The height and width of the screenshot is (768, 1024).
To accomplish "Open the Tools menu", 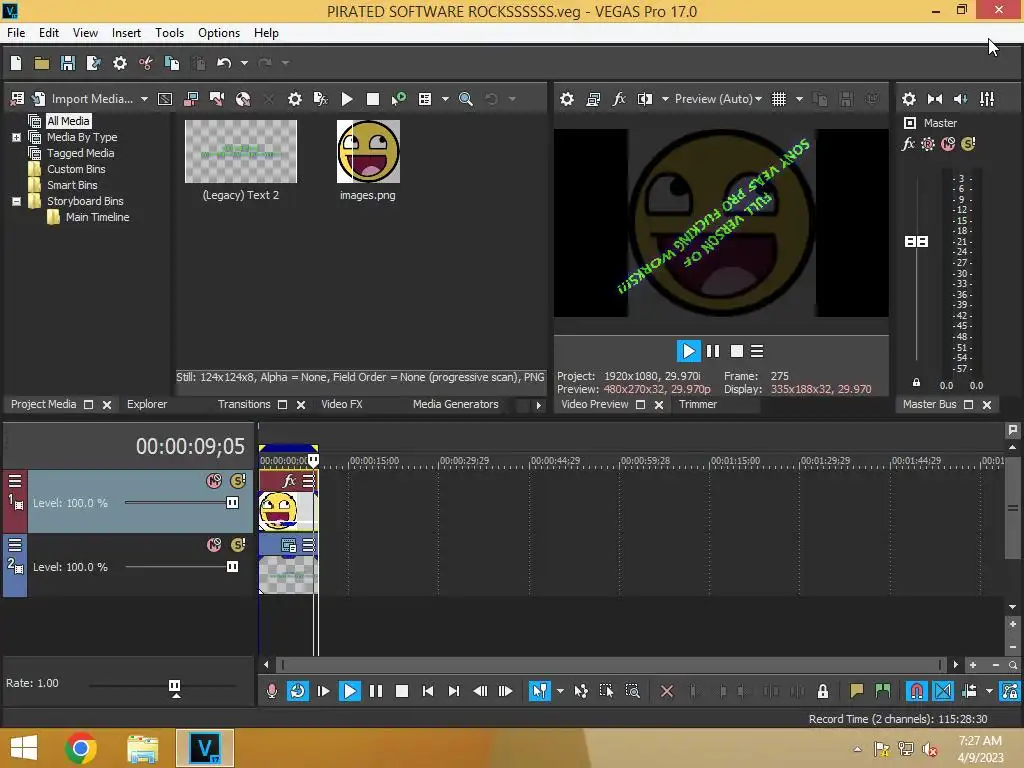I will coord(169,33).
